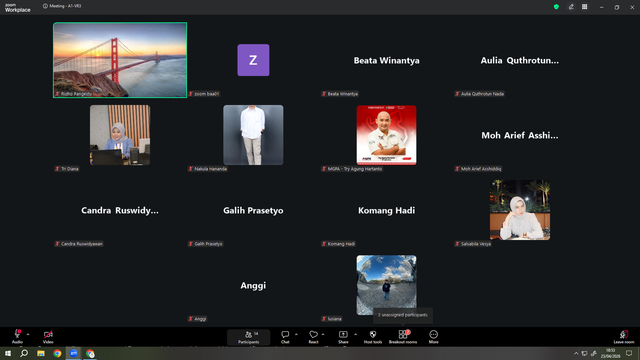This screenshot has width=640, height=360.
Task: Click the 'Moh Arief Asshiddiq' name label
Action: coord(478,169)
